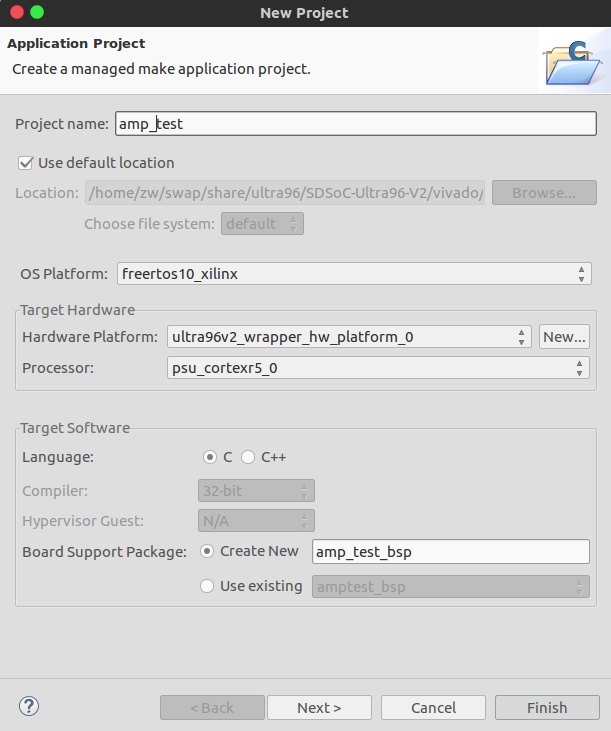Select the C language radio button
The height and width of the screenshot is (731, 611).
[210, 457]
